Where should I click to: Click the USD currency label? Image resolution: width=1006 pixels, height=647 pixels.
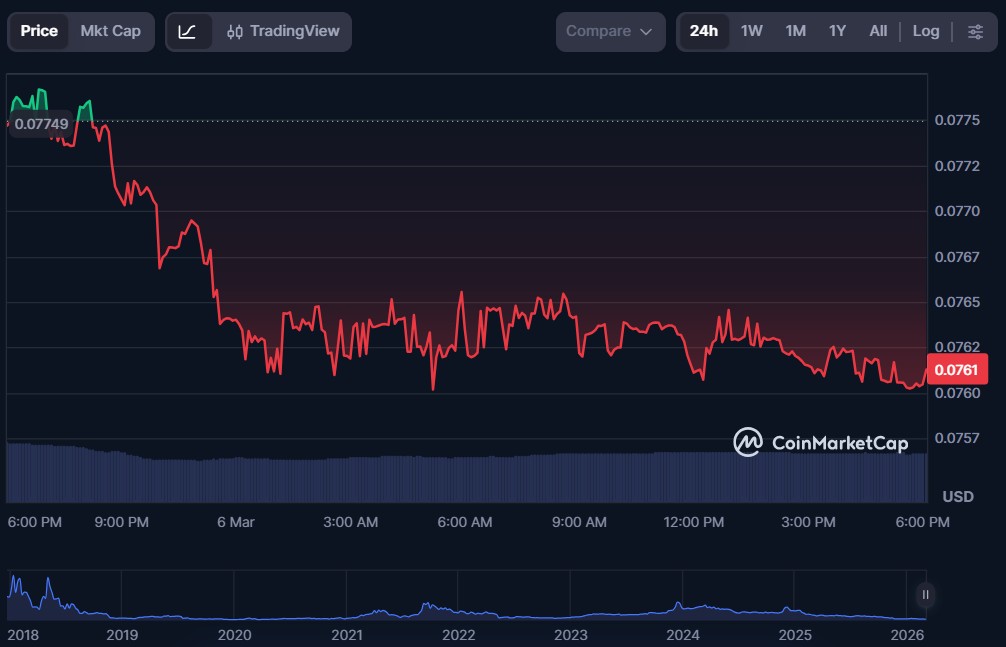click(958, 497)
